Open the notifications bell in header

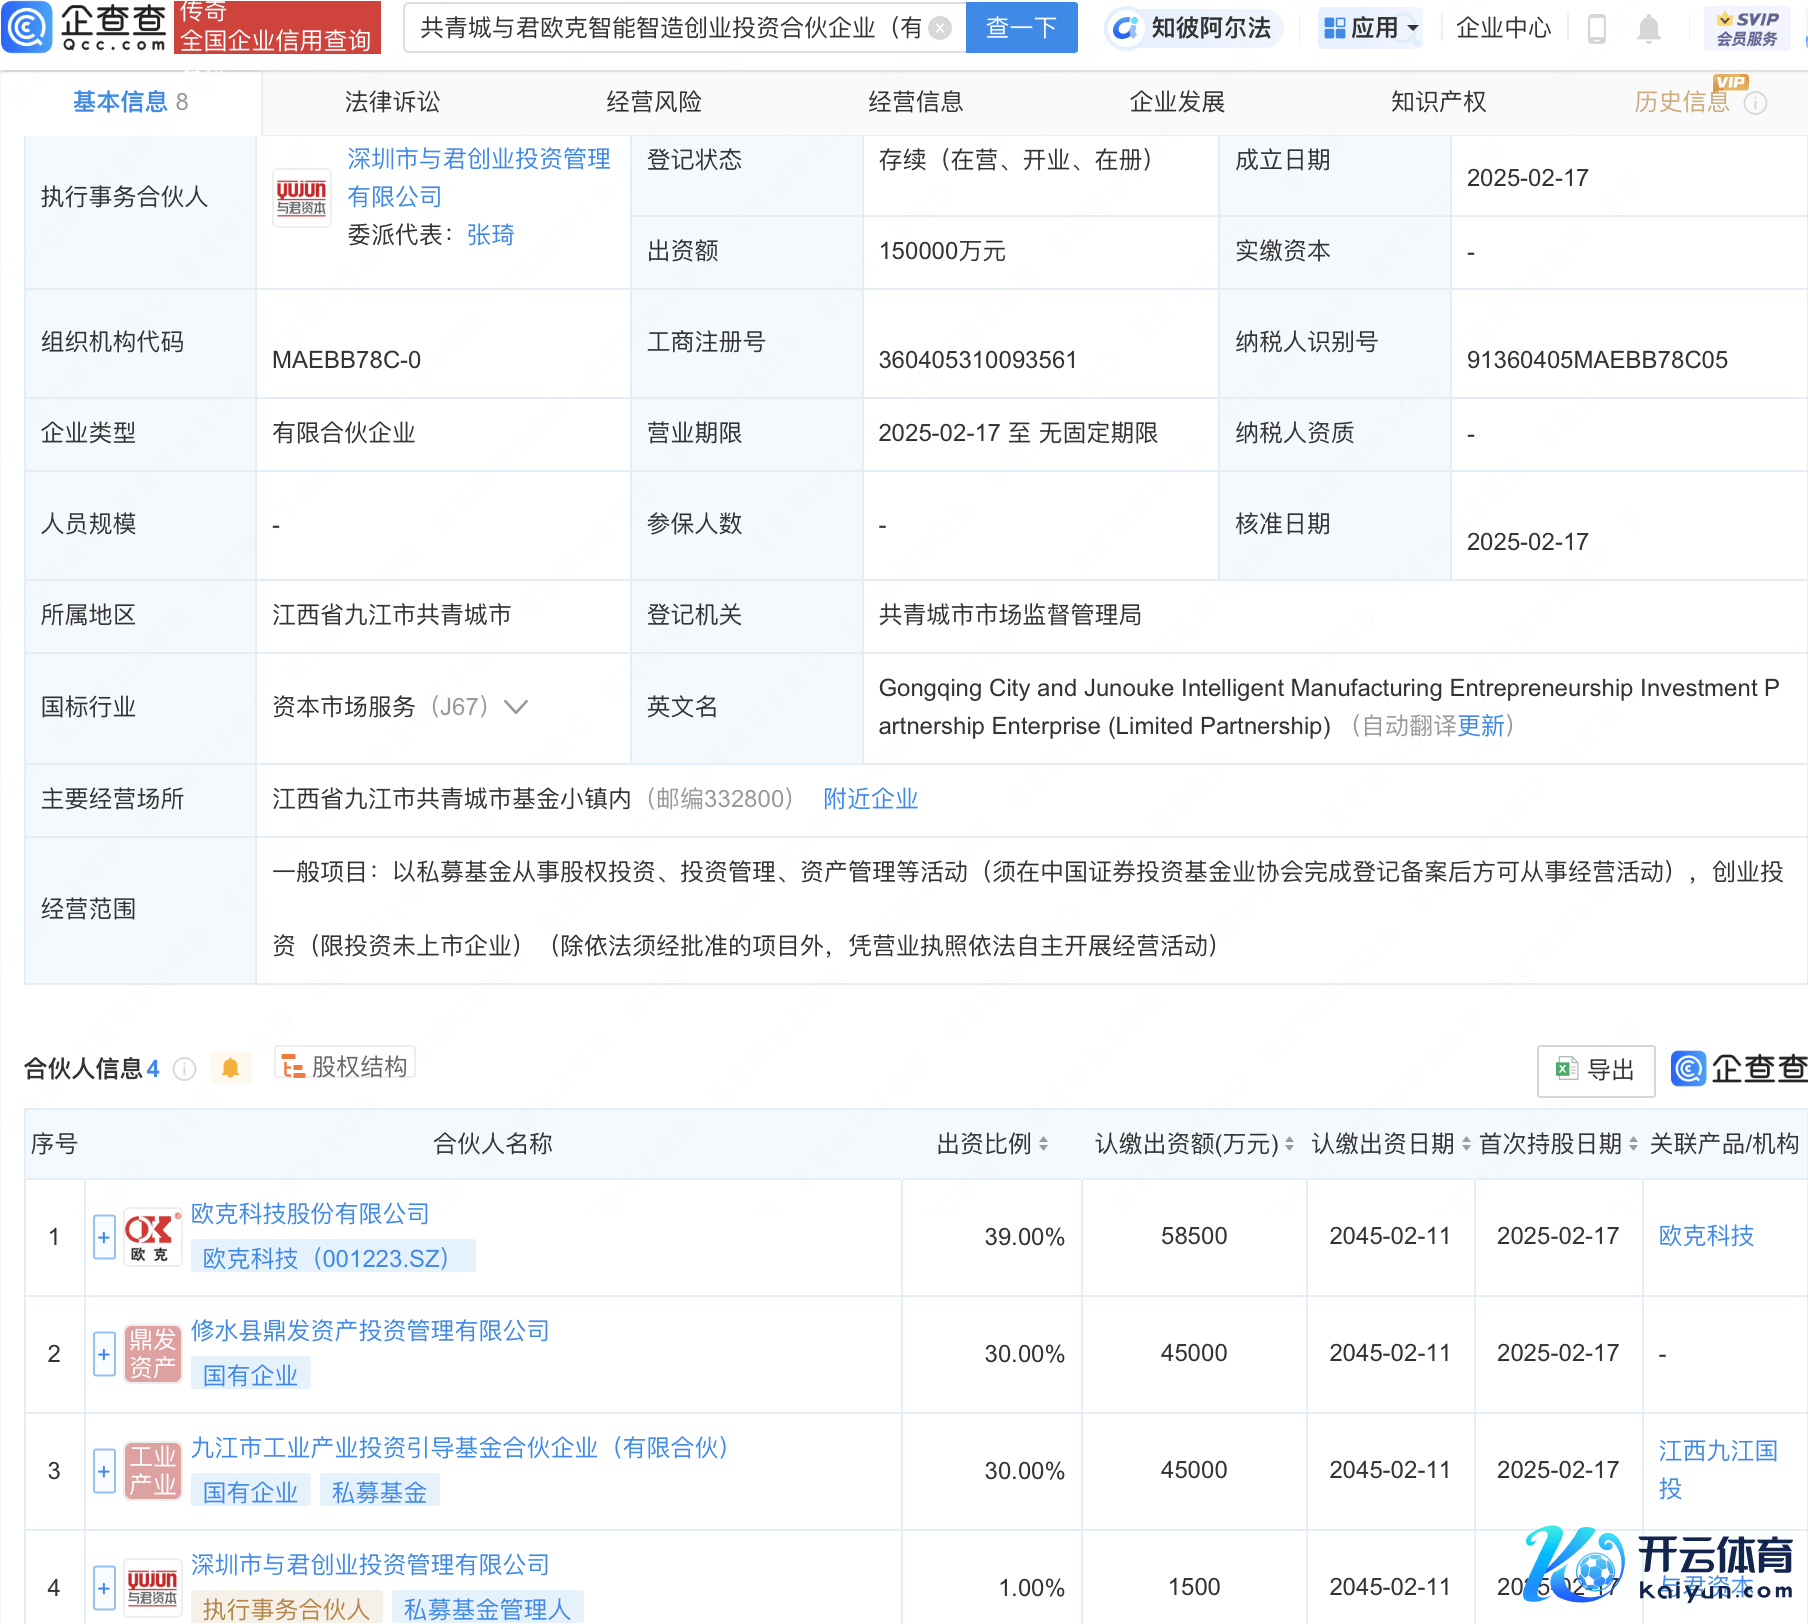(x=1649, y=29)
